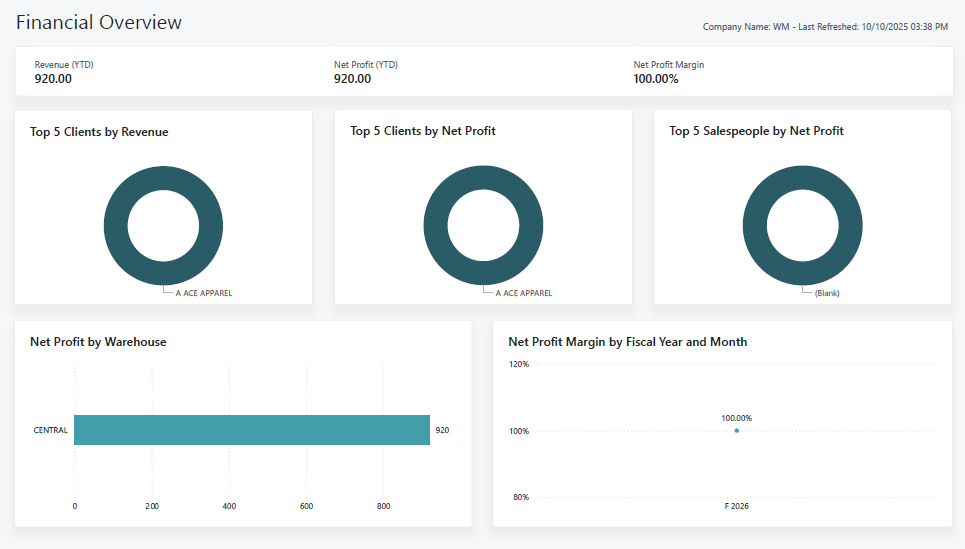Click A ACE APPAREL label under Revenue donut
The height and width of the screenshot is (549, 965).
(203, 293)
